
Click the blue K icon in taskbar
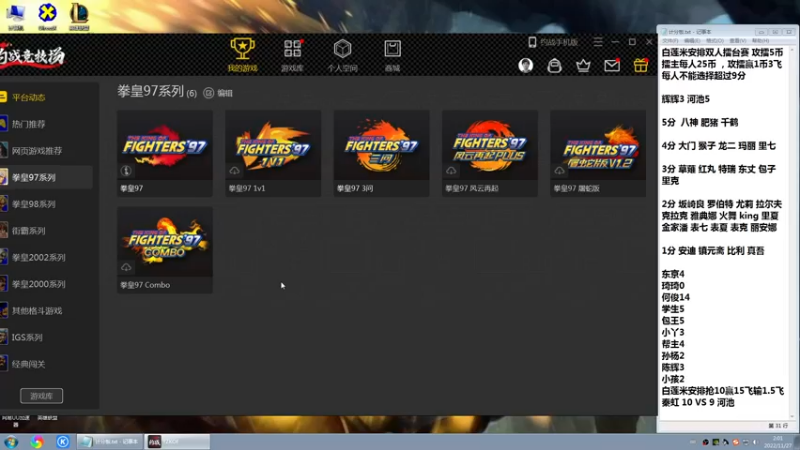(x=63, y=442)
